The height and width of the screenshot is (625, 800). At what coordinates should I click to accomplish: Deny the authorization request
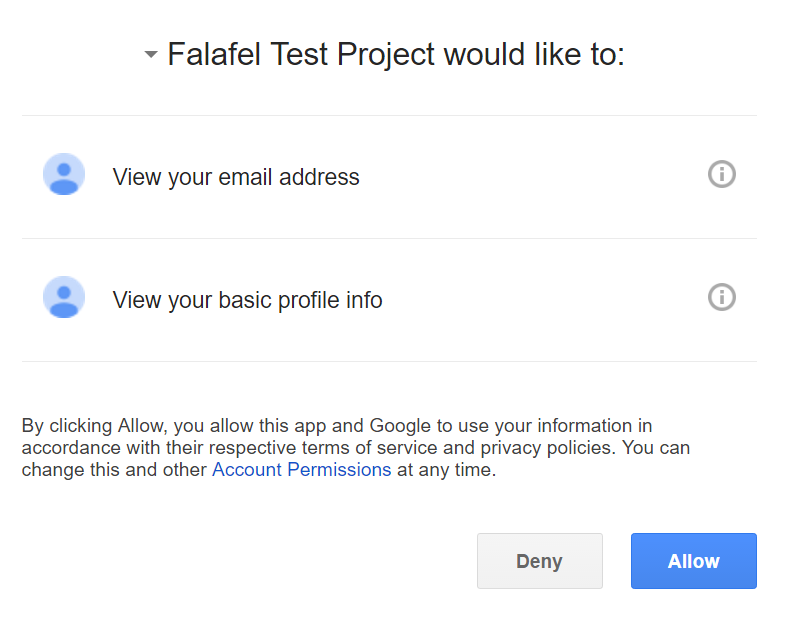coord(539,561)
